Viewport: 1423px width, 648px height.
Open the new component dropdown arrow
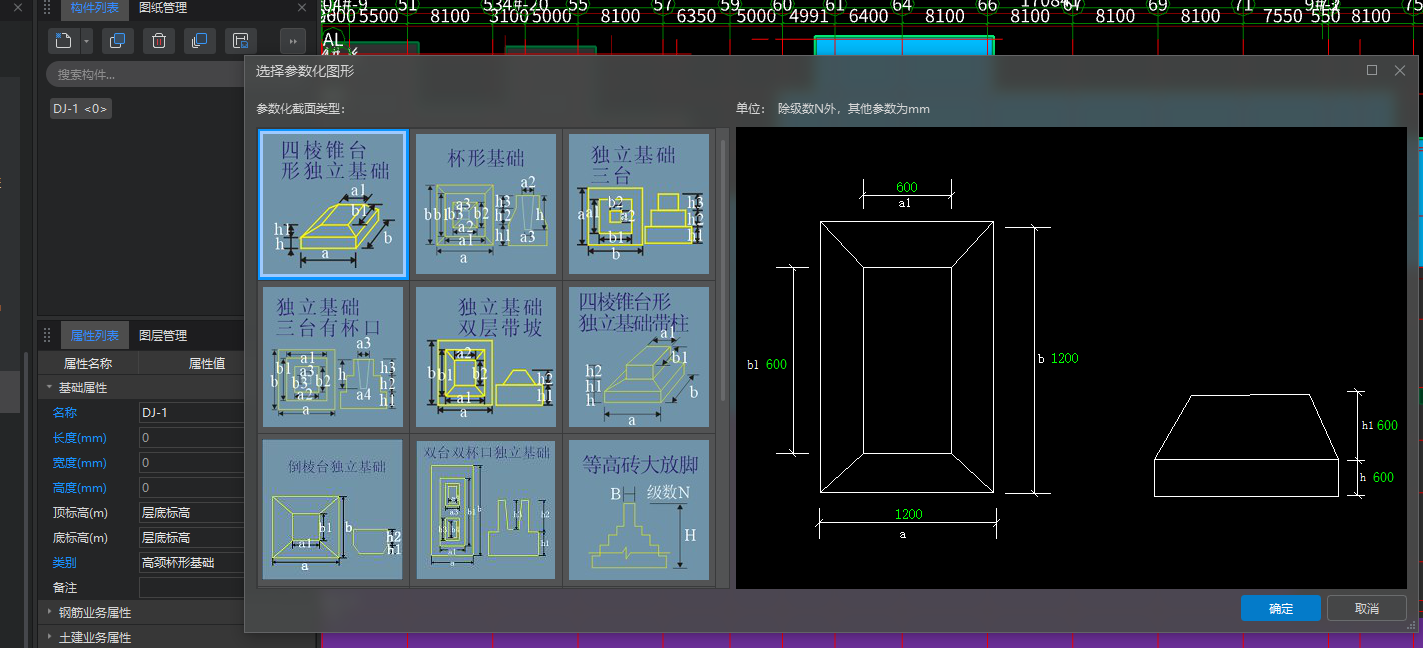[x=87, y=41]
